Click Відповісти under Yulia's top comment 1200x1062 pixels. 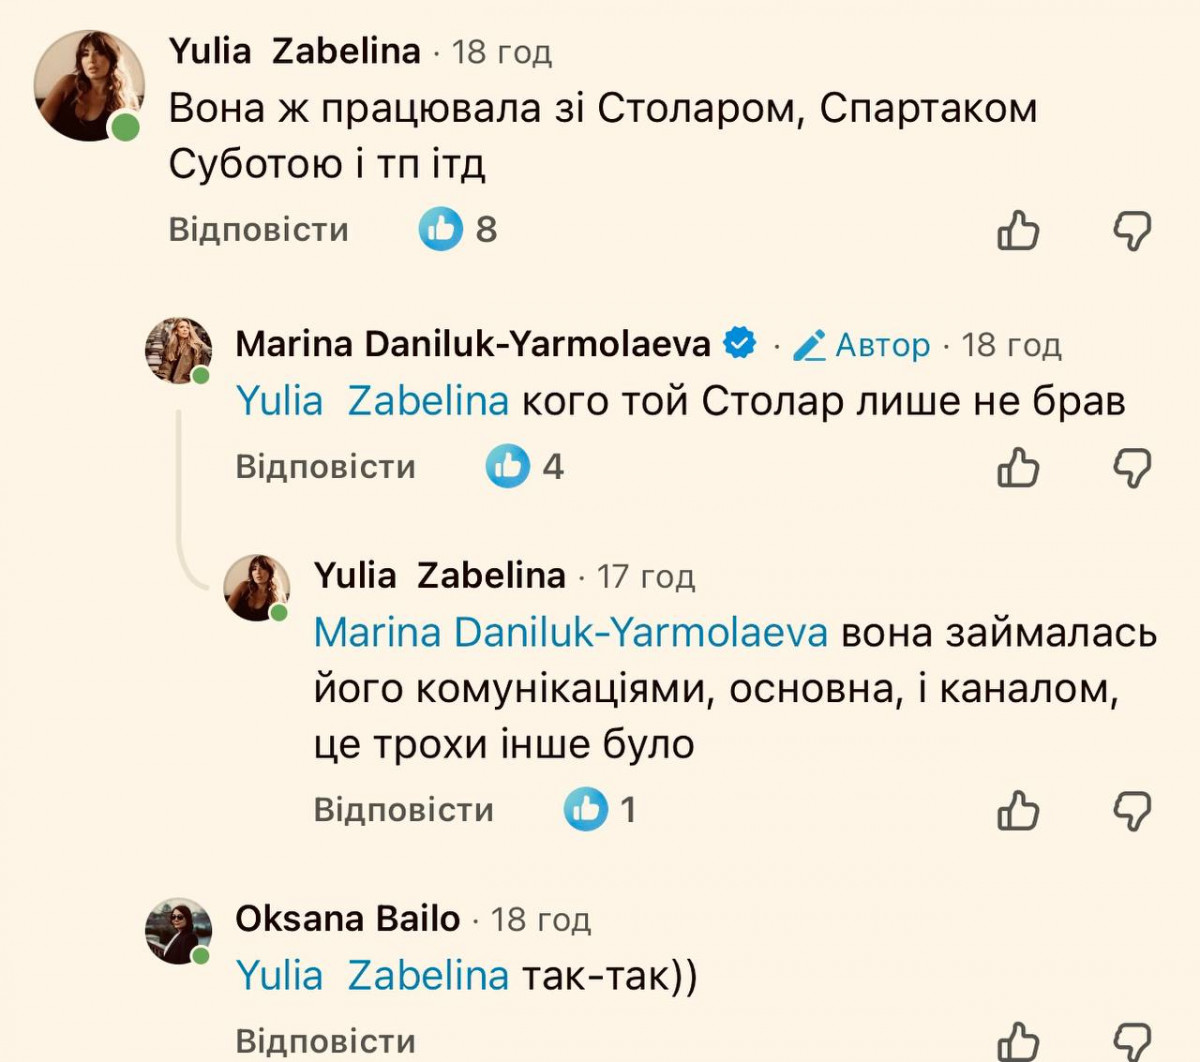pos(258,229)
